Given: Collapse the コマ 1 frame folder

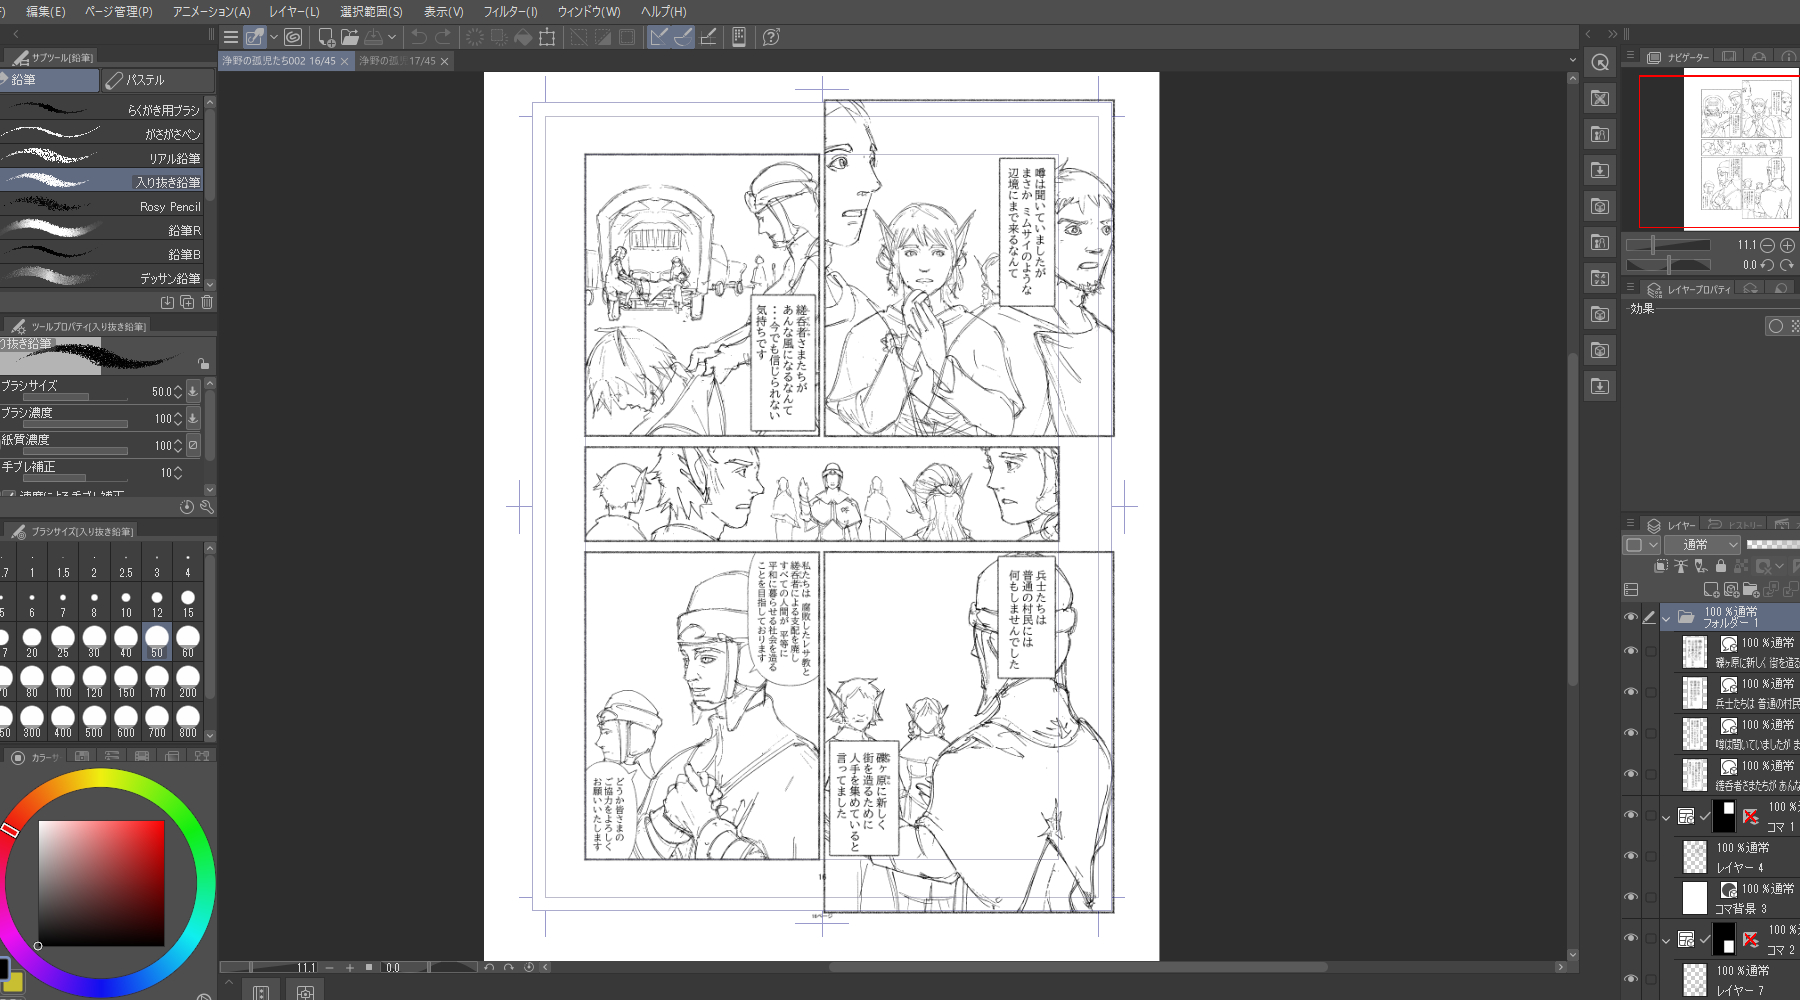Looking at the screenshot, I should point(1666,818).
